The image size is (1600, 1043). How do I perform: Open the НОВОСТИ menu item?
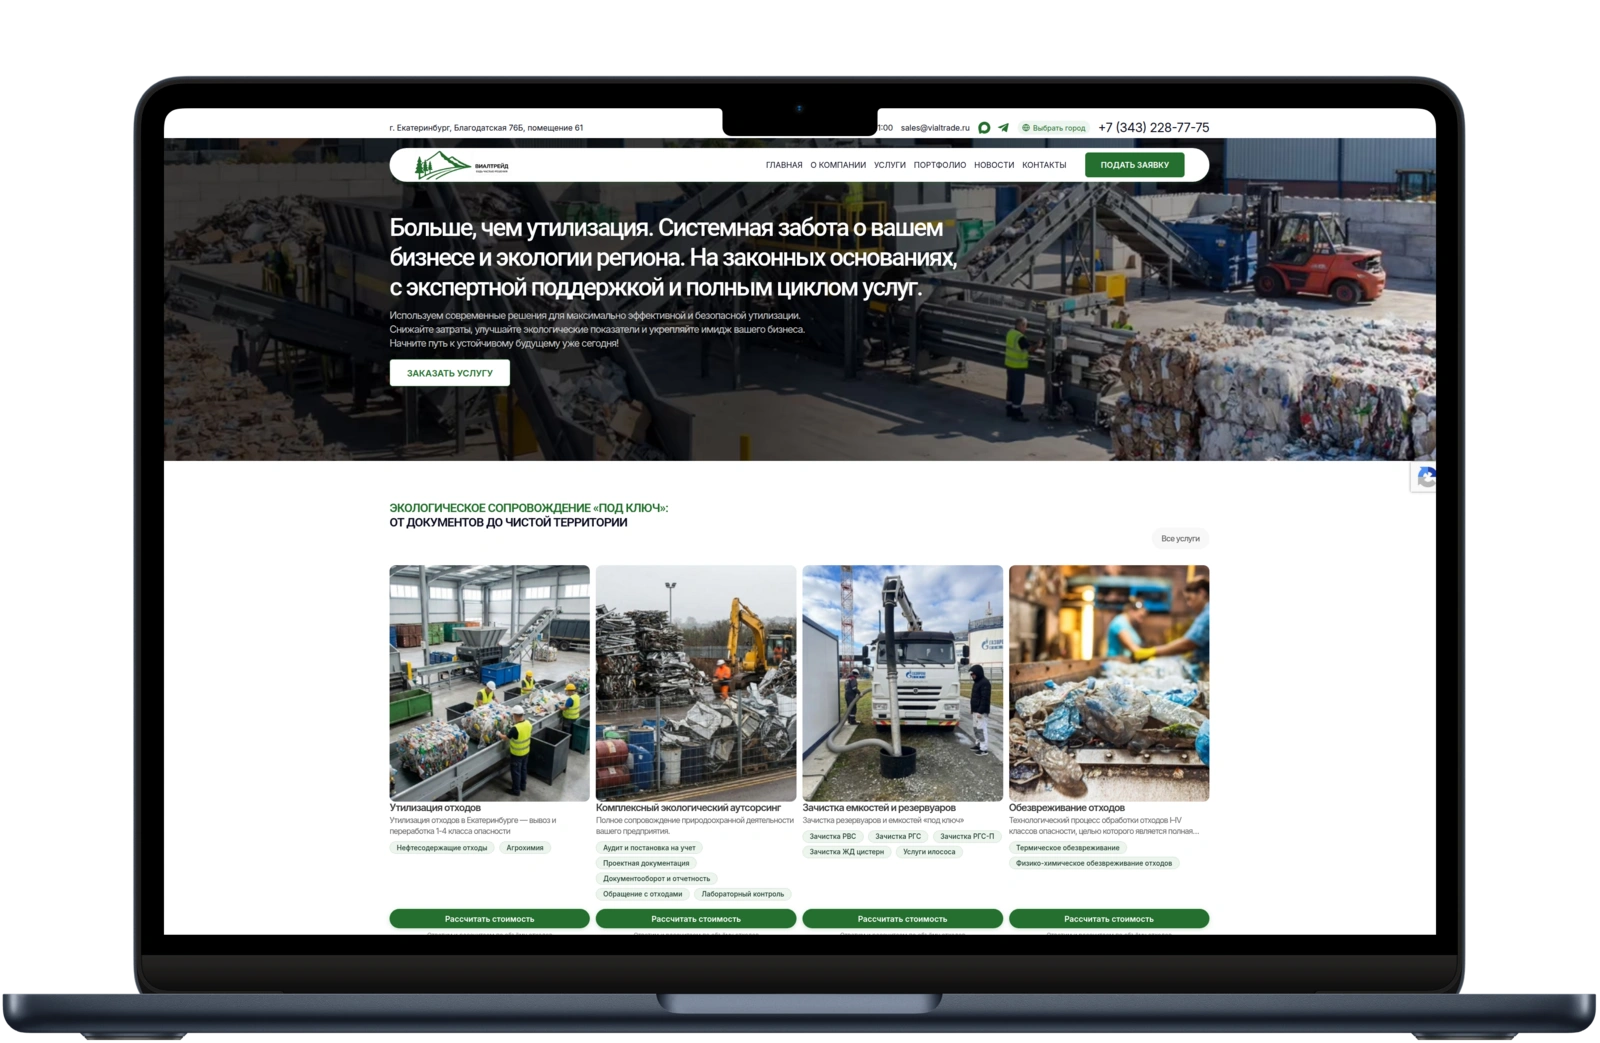click(x=994, y=165)
